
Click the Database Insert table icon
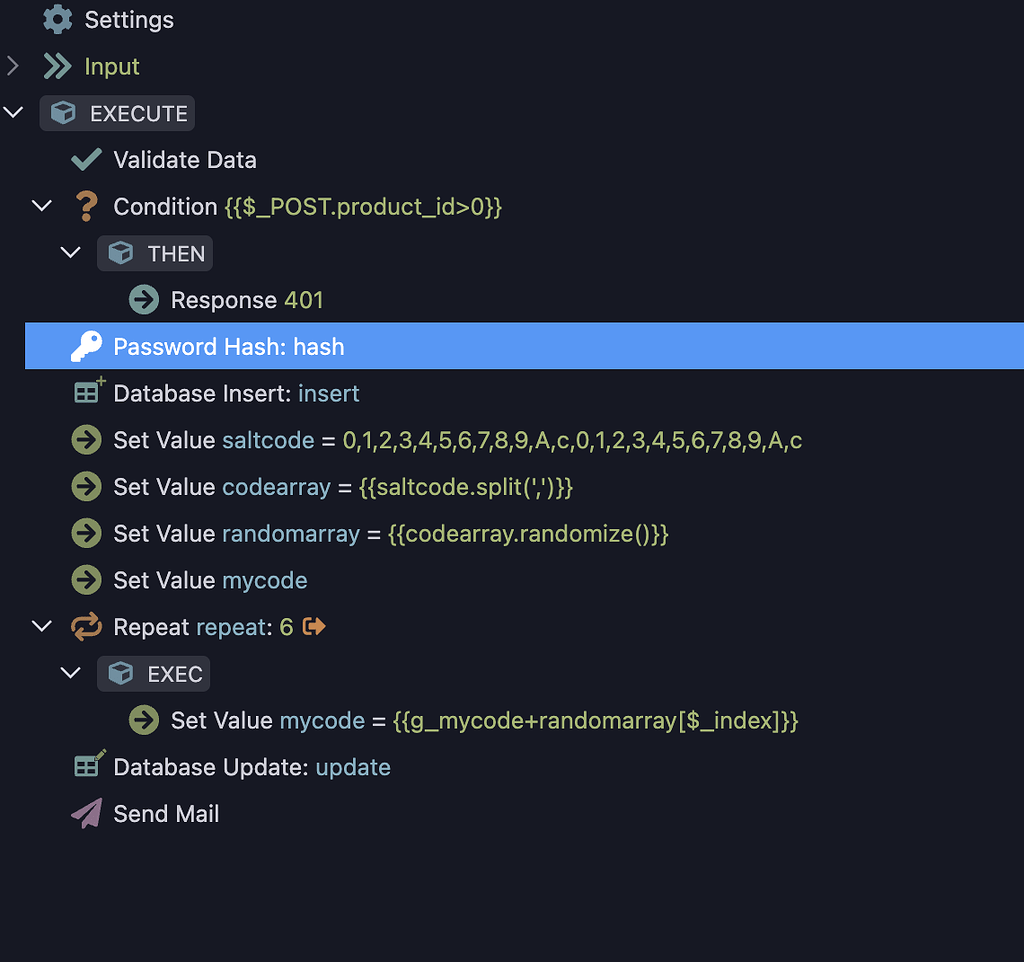[x=88, y=392]
